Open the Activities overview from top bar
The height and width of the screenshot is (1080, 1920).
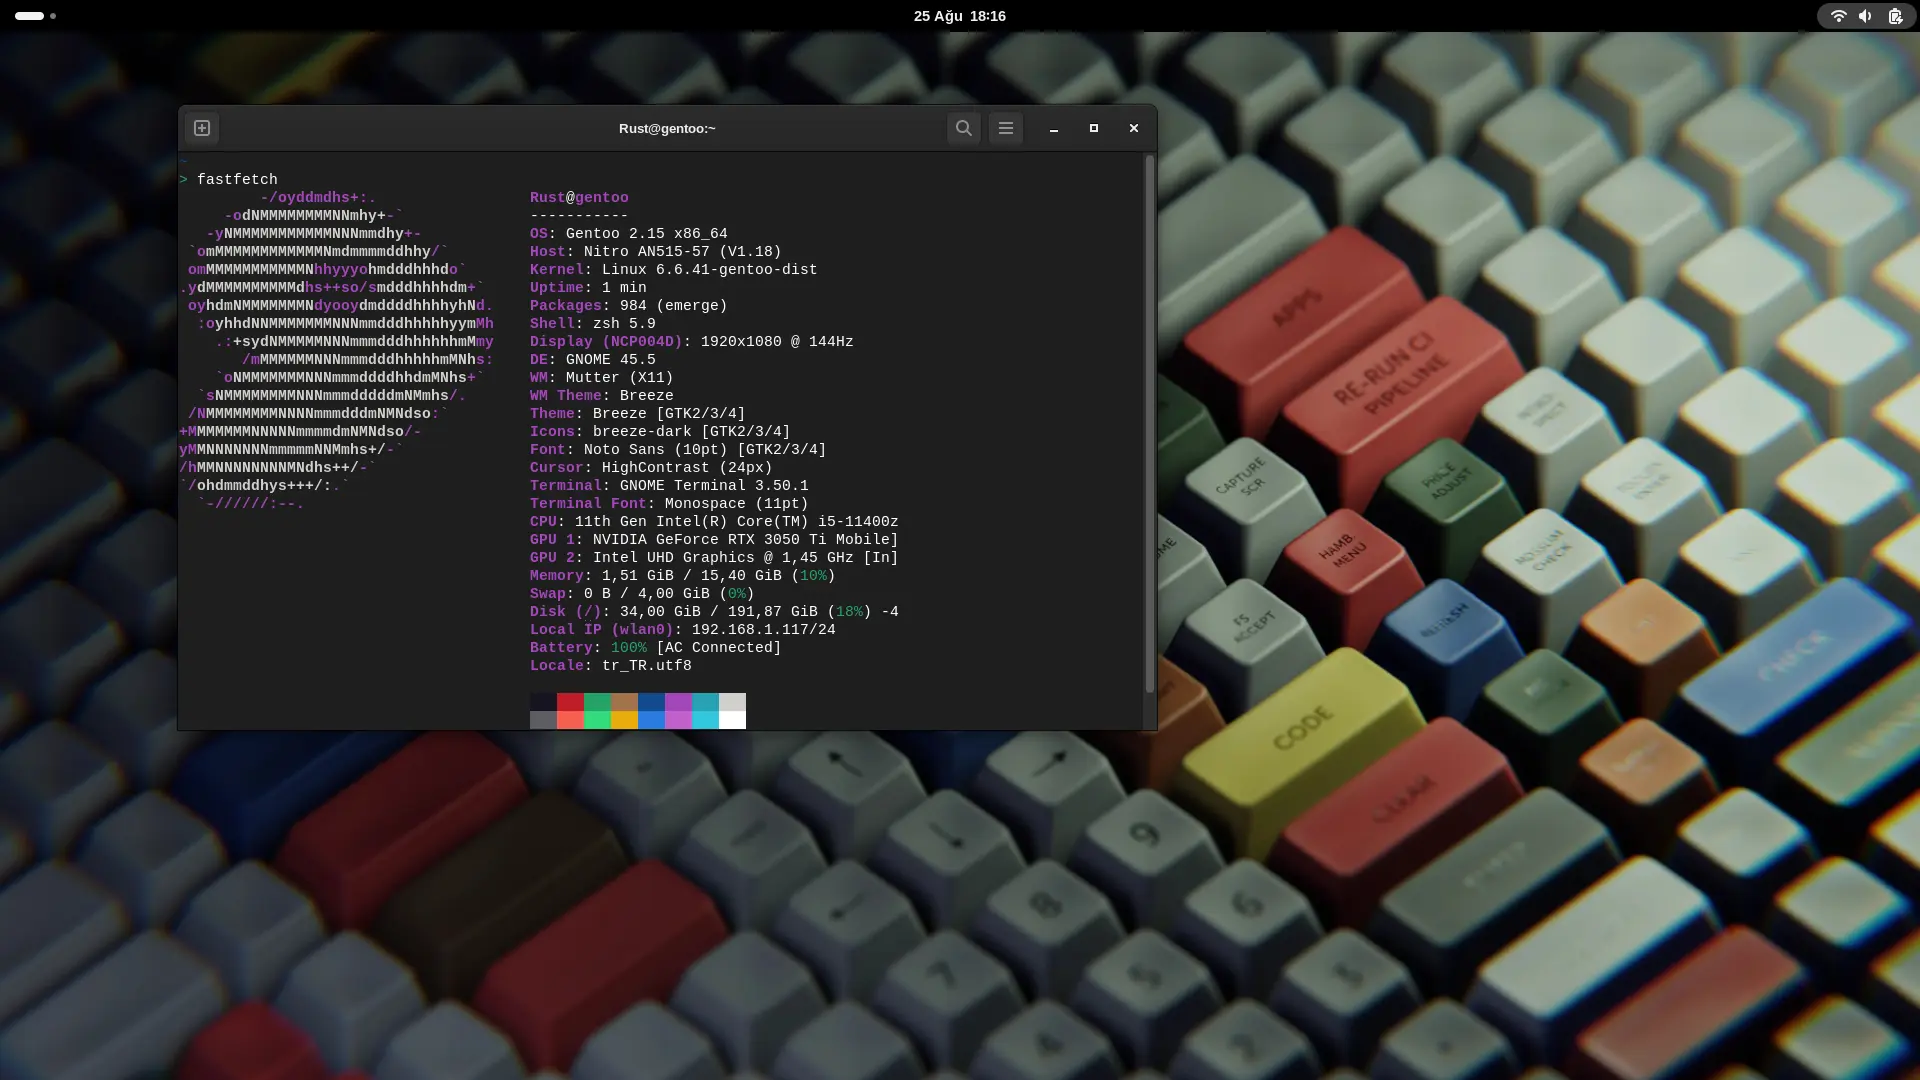[36, 16]
